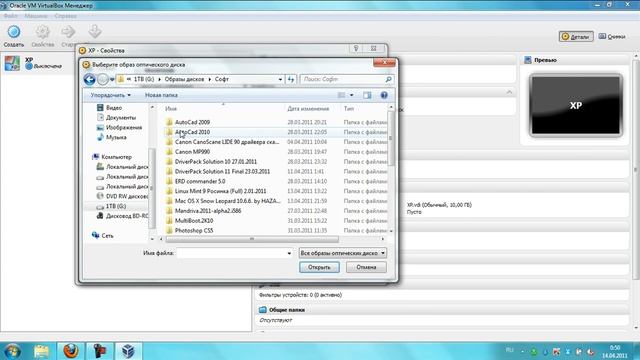This screenshot has height=360, width=640.
Task: Click the XP preview thumbnail in VirtualBox
Action: 576,105
